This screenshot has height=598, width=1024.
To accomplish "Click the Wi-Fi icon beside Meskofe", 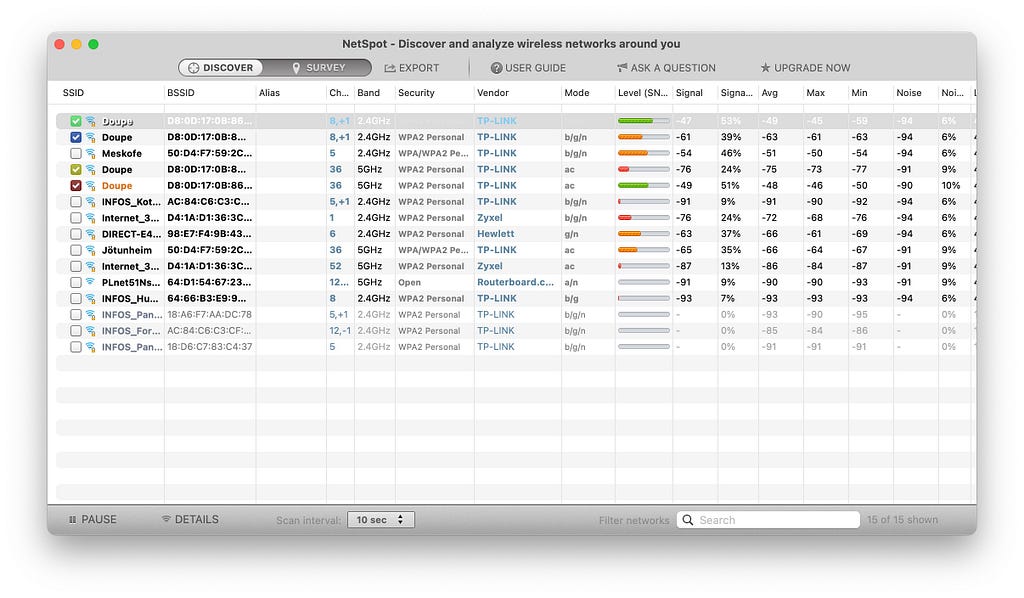I will 91,153.
